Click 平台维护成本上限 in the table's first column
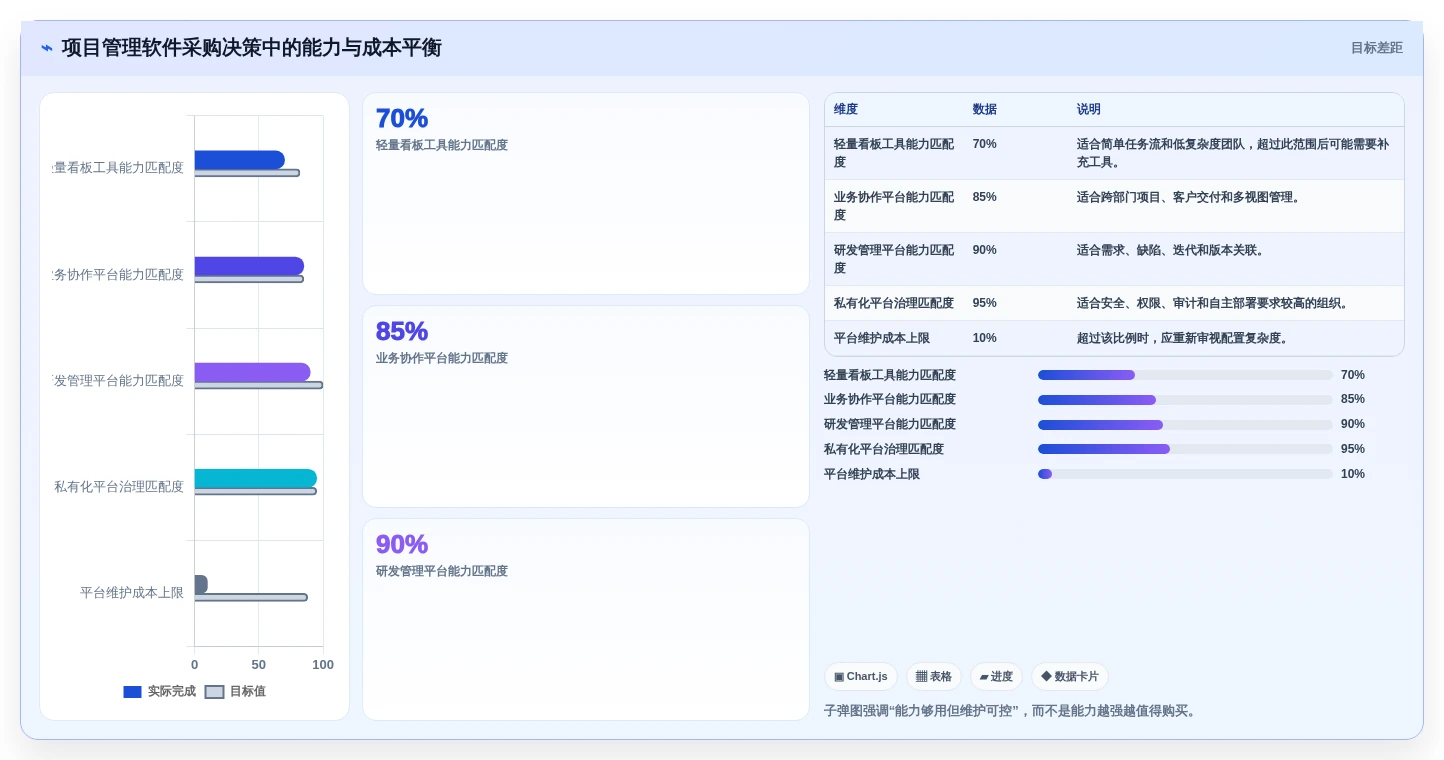The width and height of the screenshot is (1444, 760). point(882,338)
